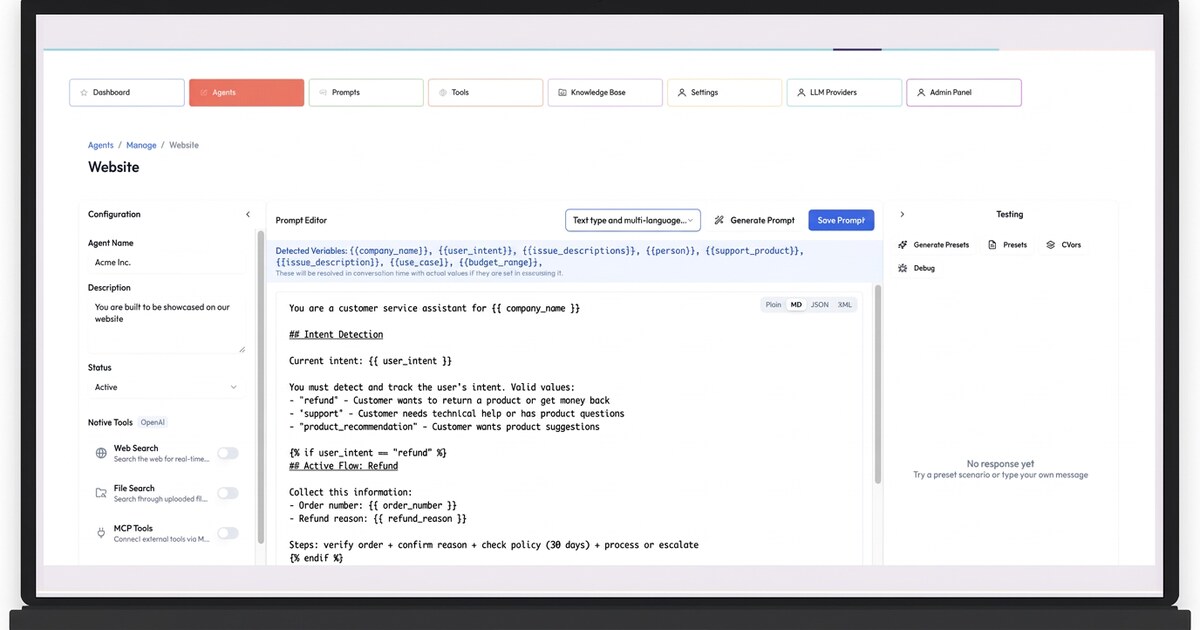Click the '## Active Flow: Refund' line

pos(343,466)
